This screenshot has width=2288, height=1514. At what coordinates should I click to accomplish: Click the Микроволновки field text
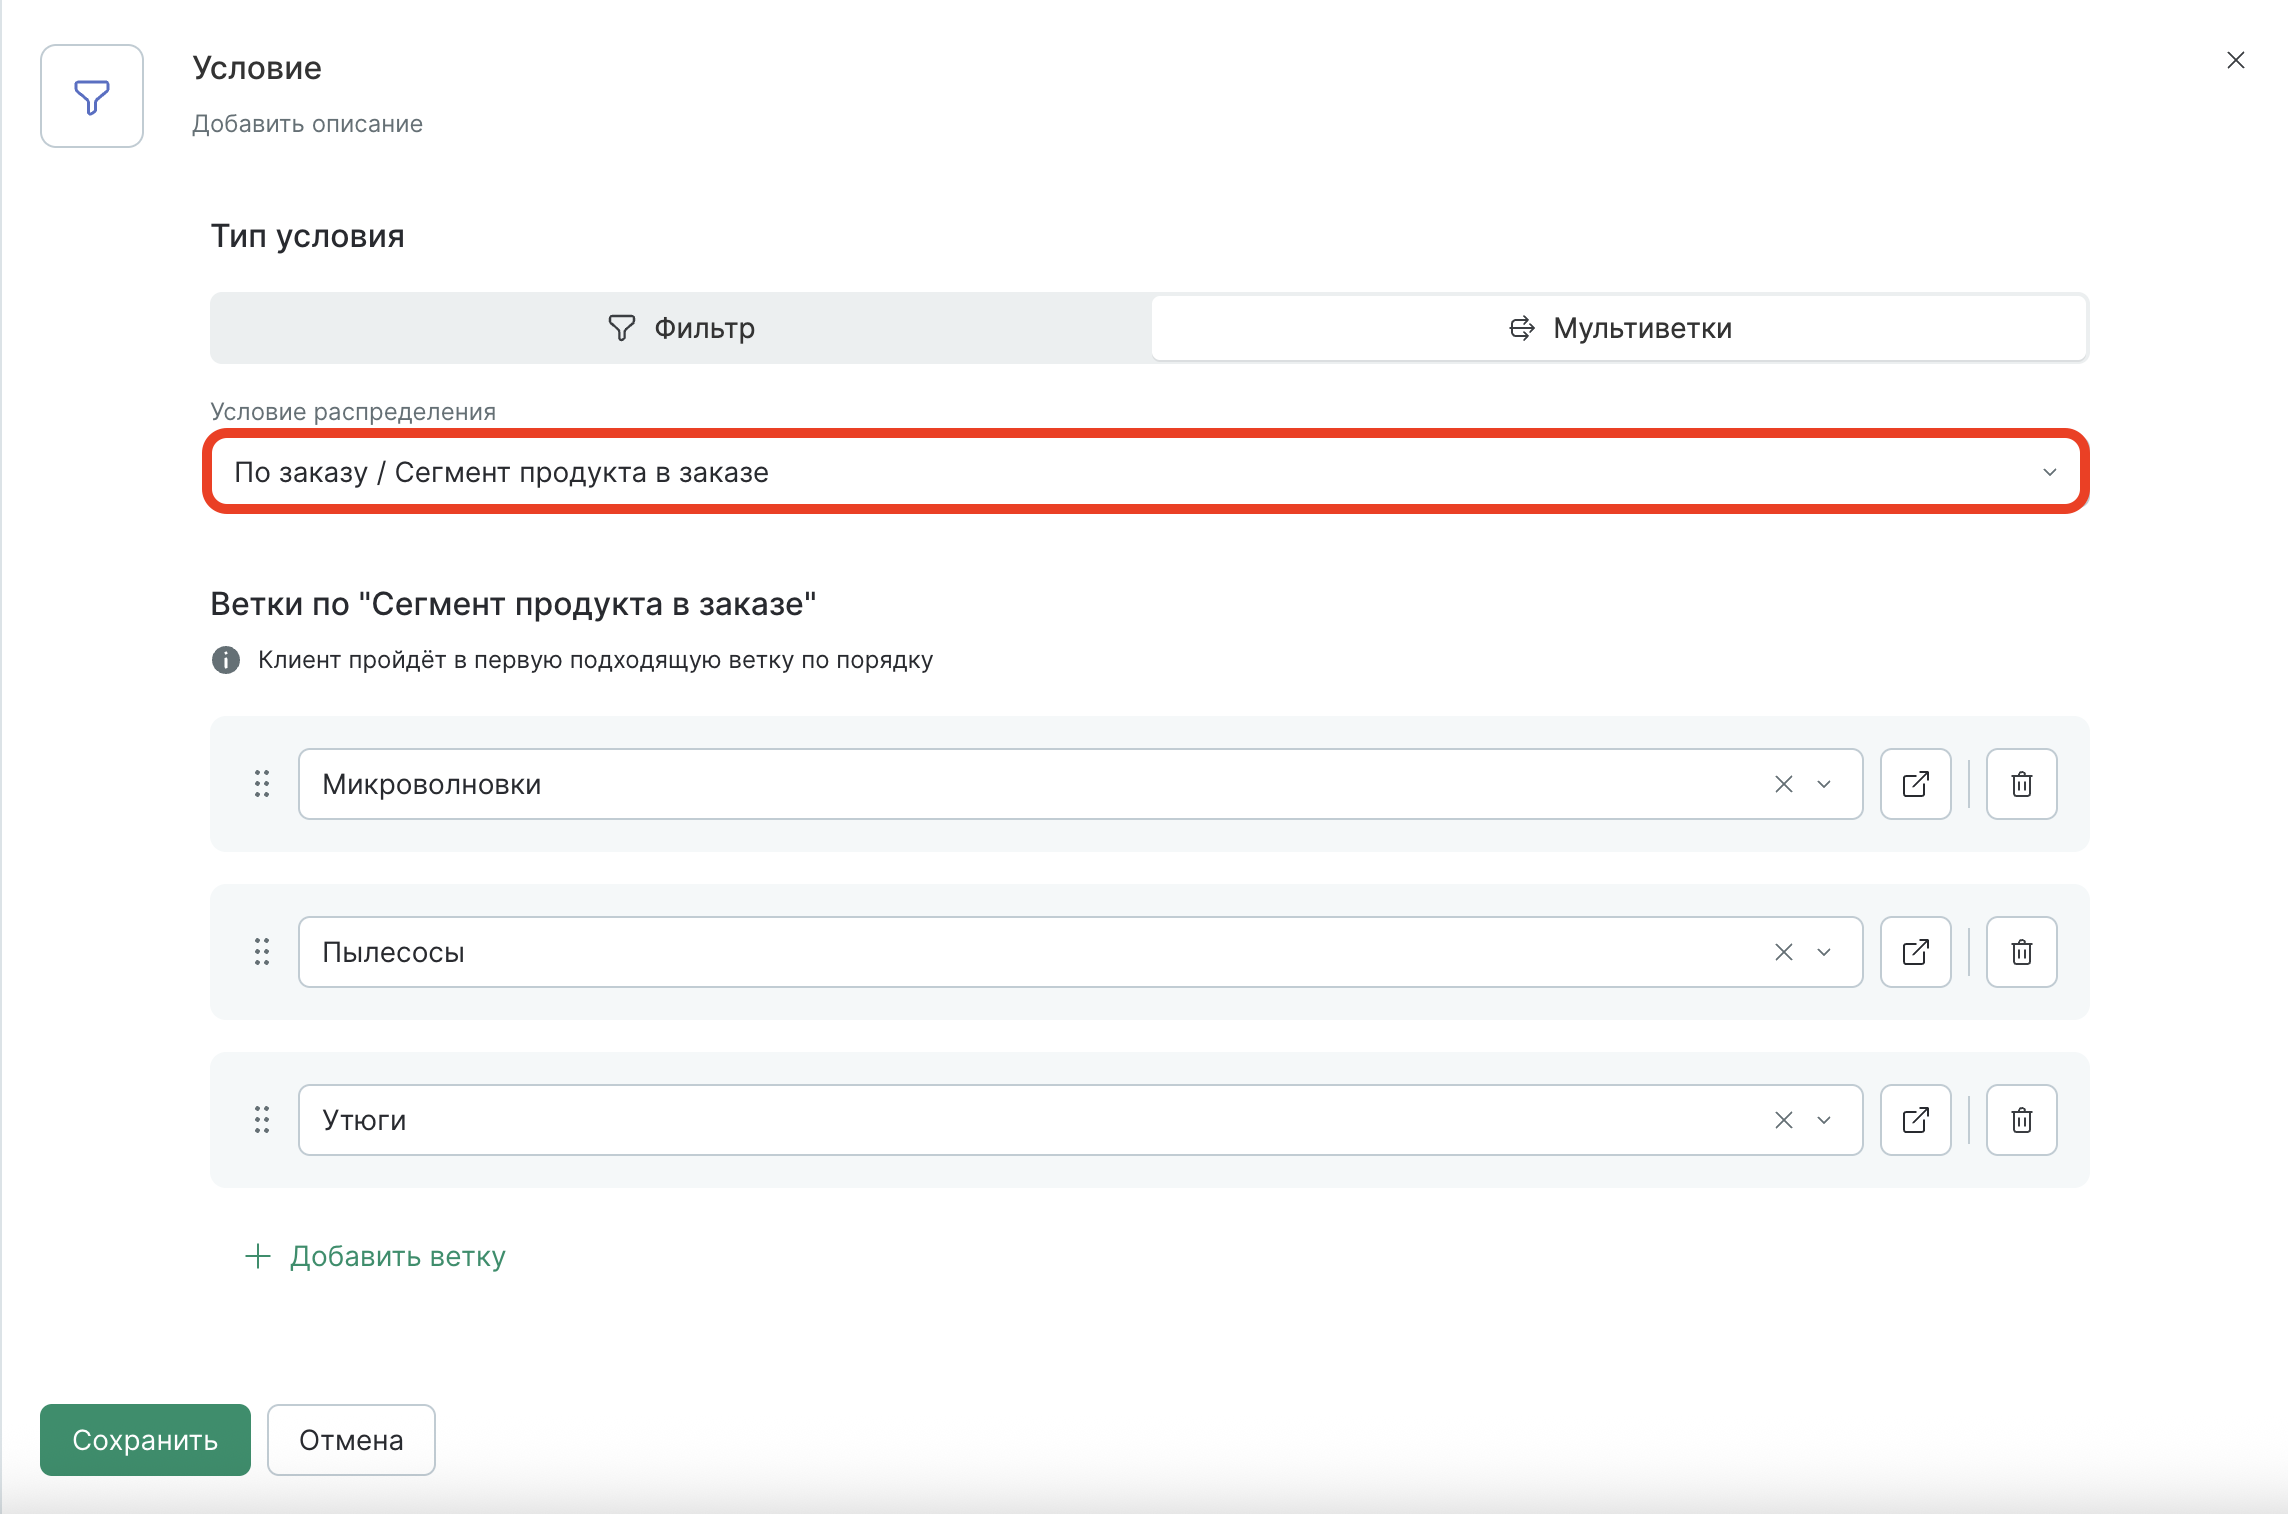pos(431,784)
